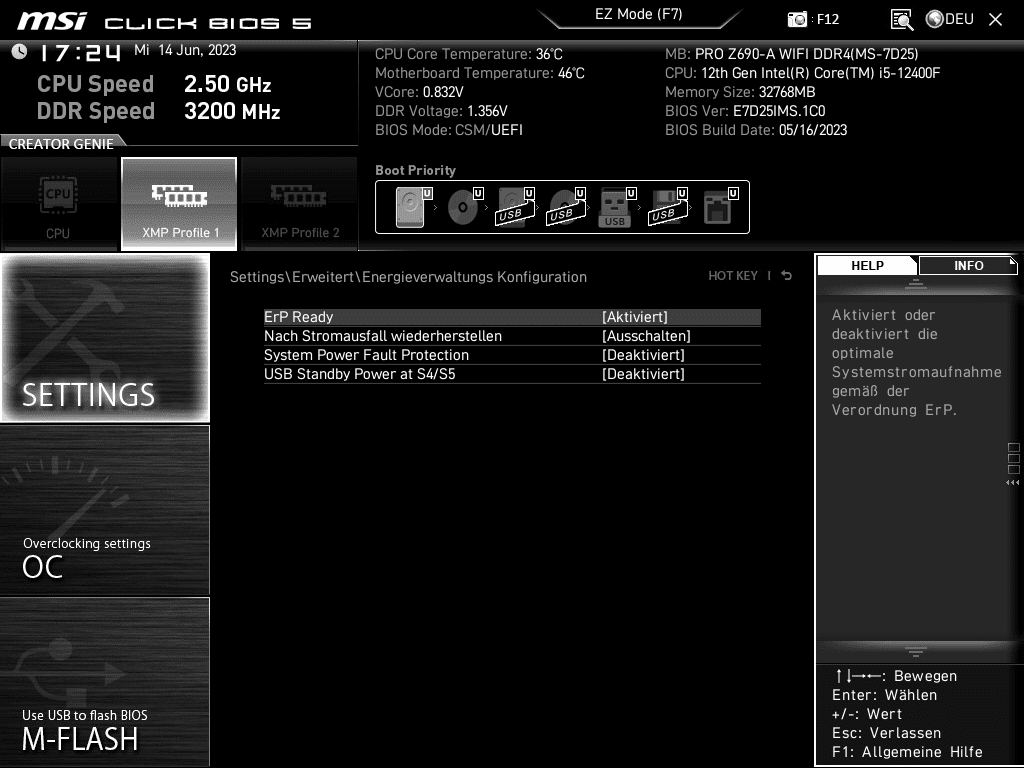
Task: Close the BIOS with the X icon
Action: [x=995, y=20]
